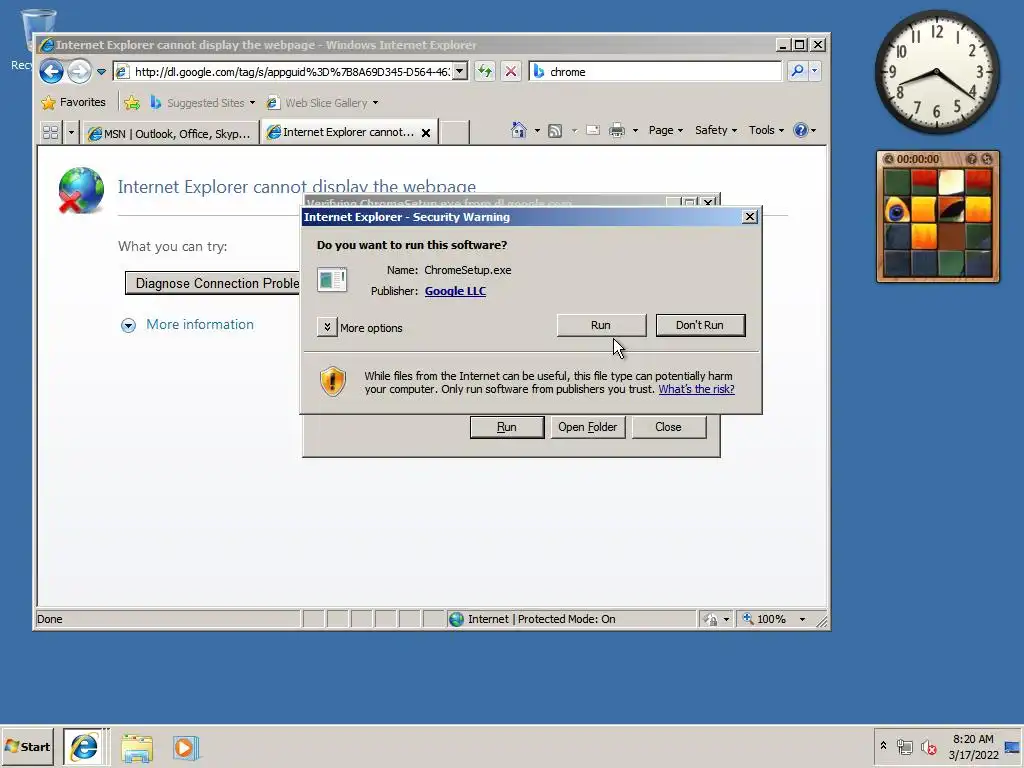The image size is (1024, 768).
Task: Open the Print options dropdown arrow
Action: 635,131
